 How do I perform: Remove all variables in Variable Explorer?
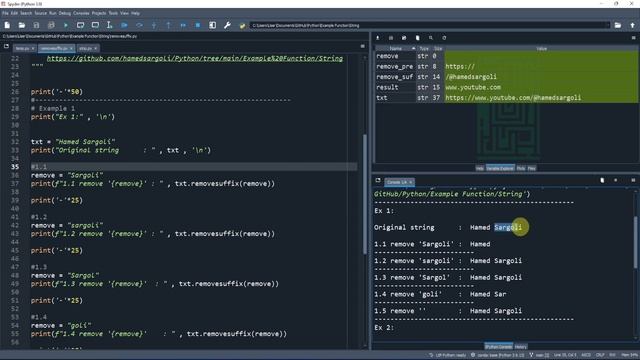point(417,38)
